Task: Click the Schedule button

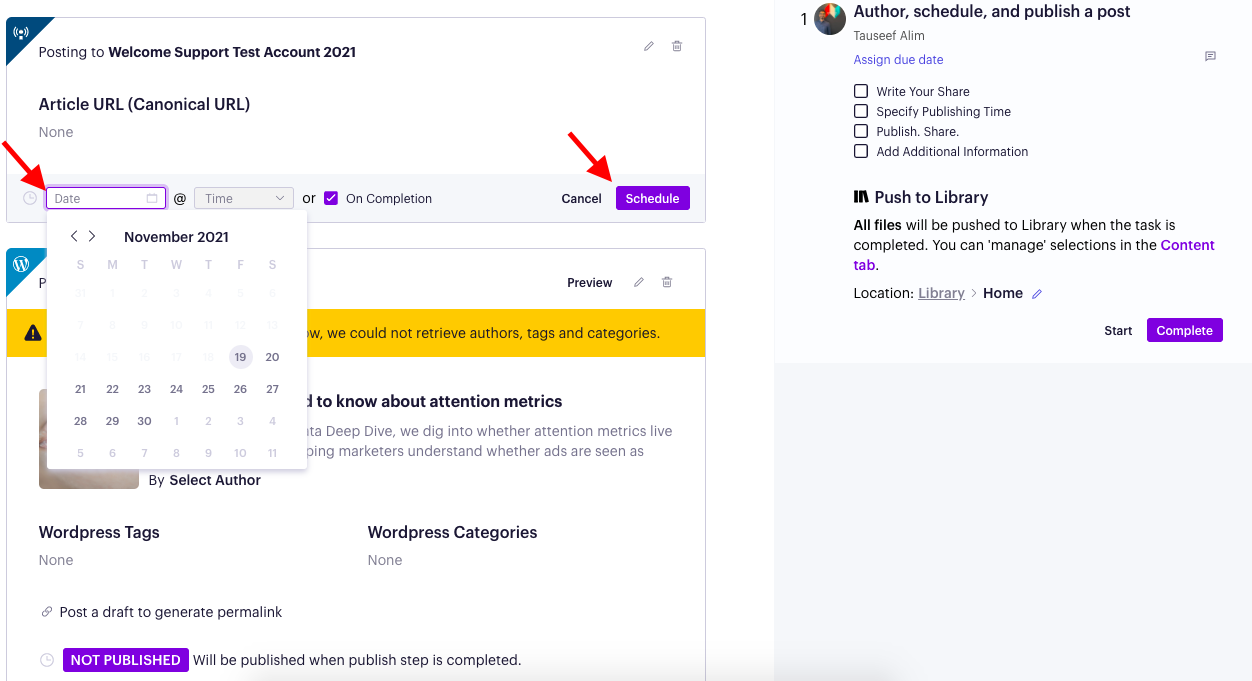Action: point(652,198)
